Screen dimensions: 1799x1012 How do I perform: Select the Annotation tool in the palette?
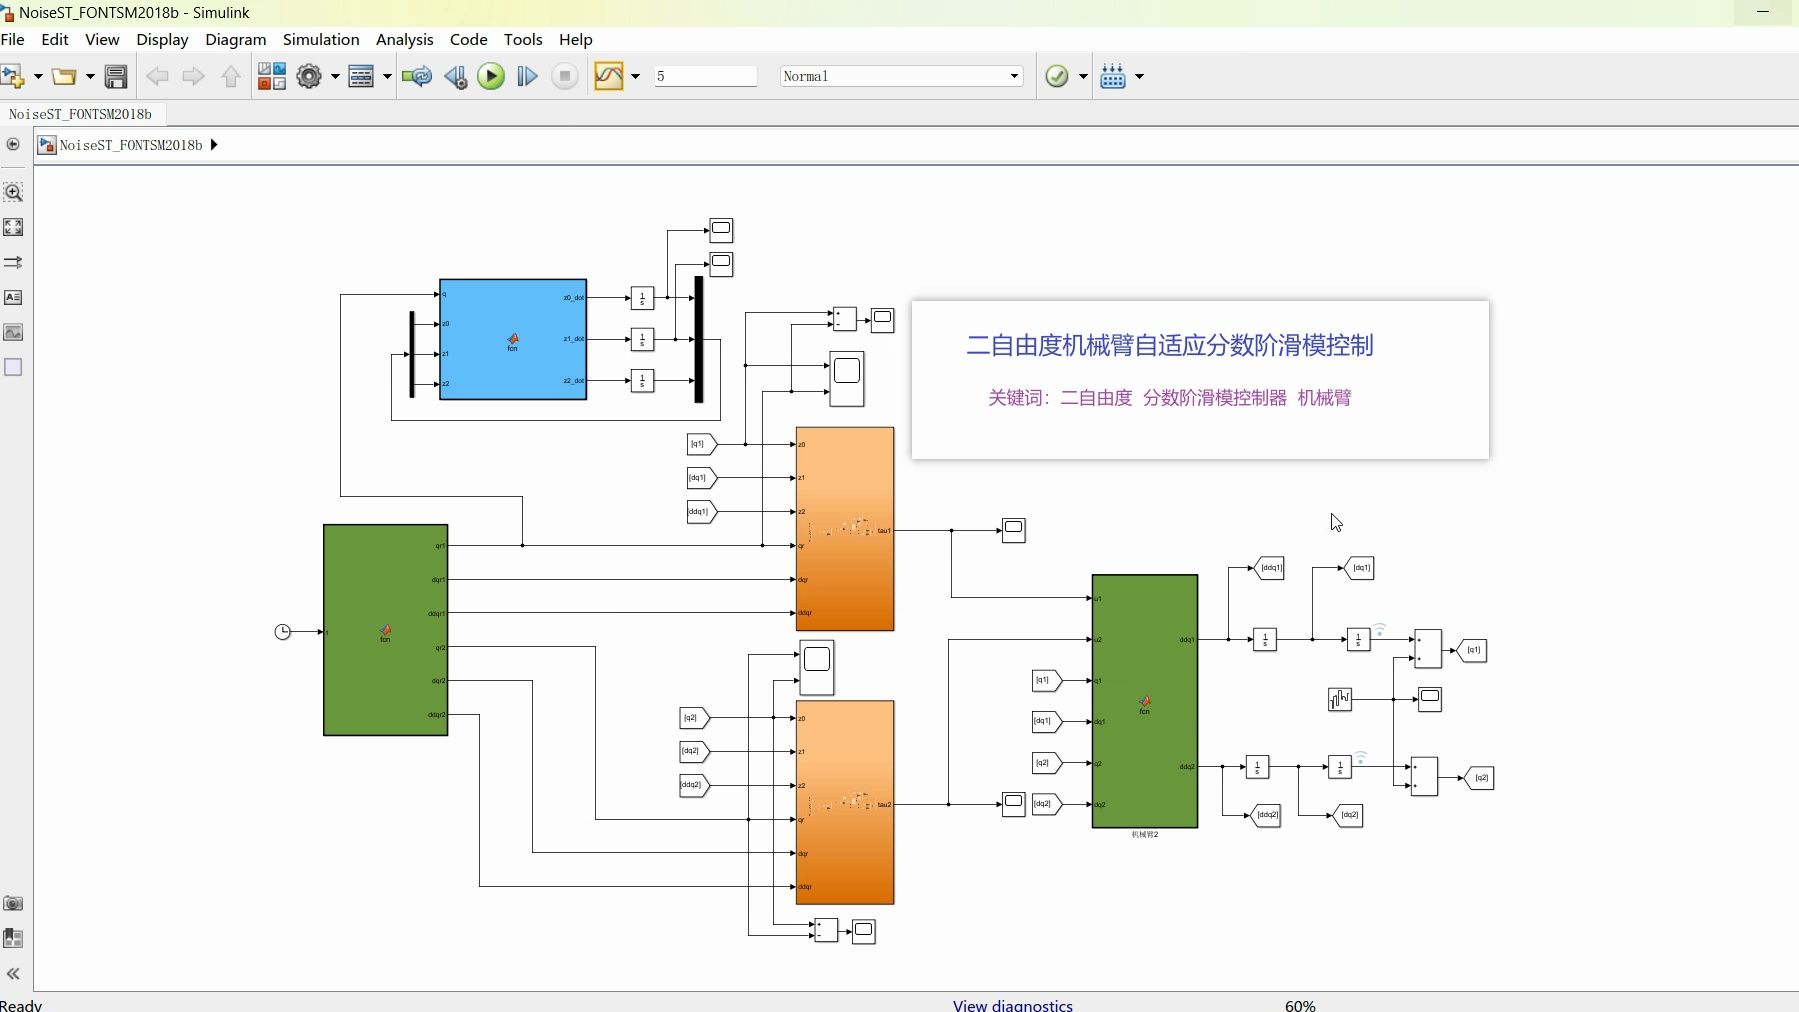(x=13, y=297)
